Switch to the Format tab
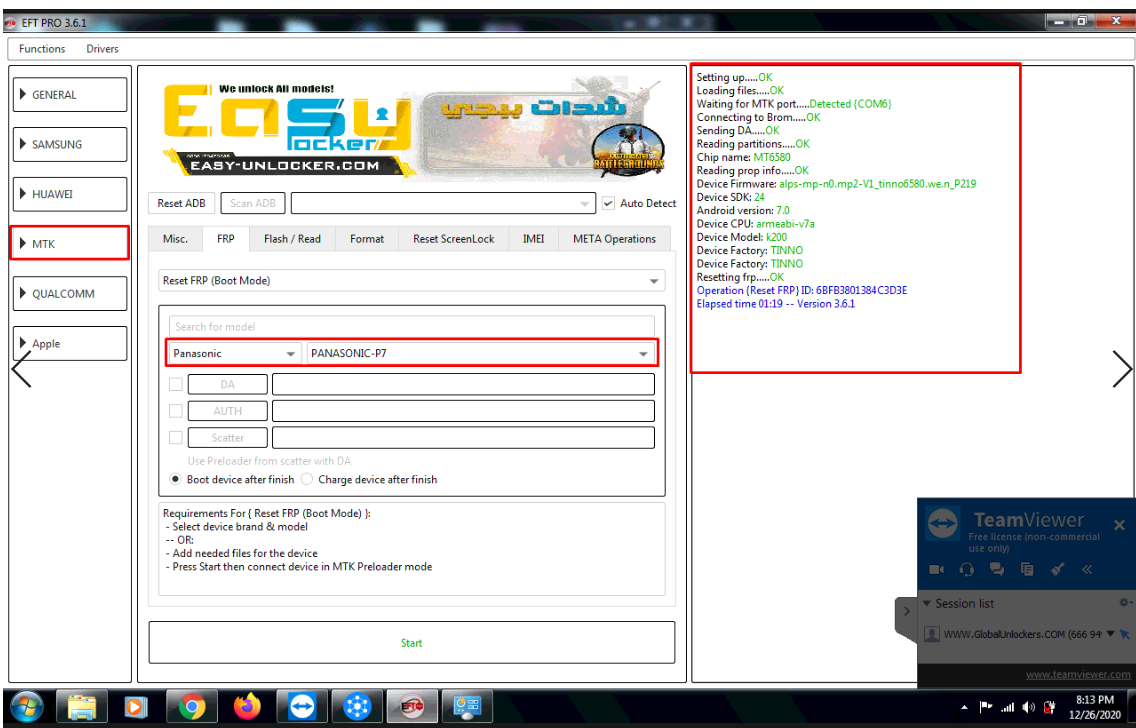This screenshot has height=728, width=1136. [x=367, y=238]
